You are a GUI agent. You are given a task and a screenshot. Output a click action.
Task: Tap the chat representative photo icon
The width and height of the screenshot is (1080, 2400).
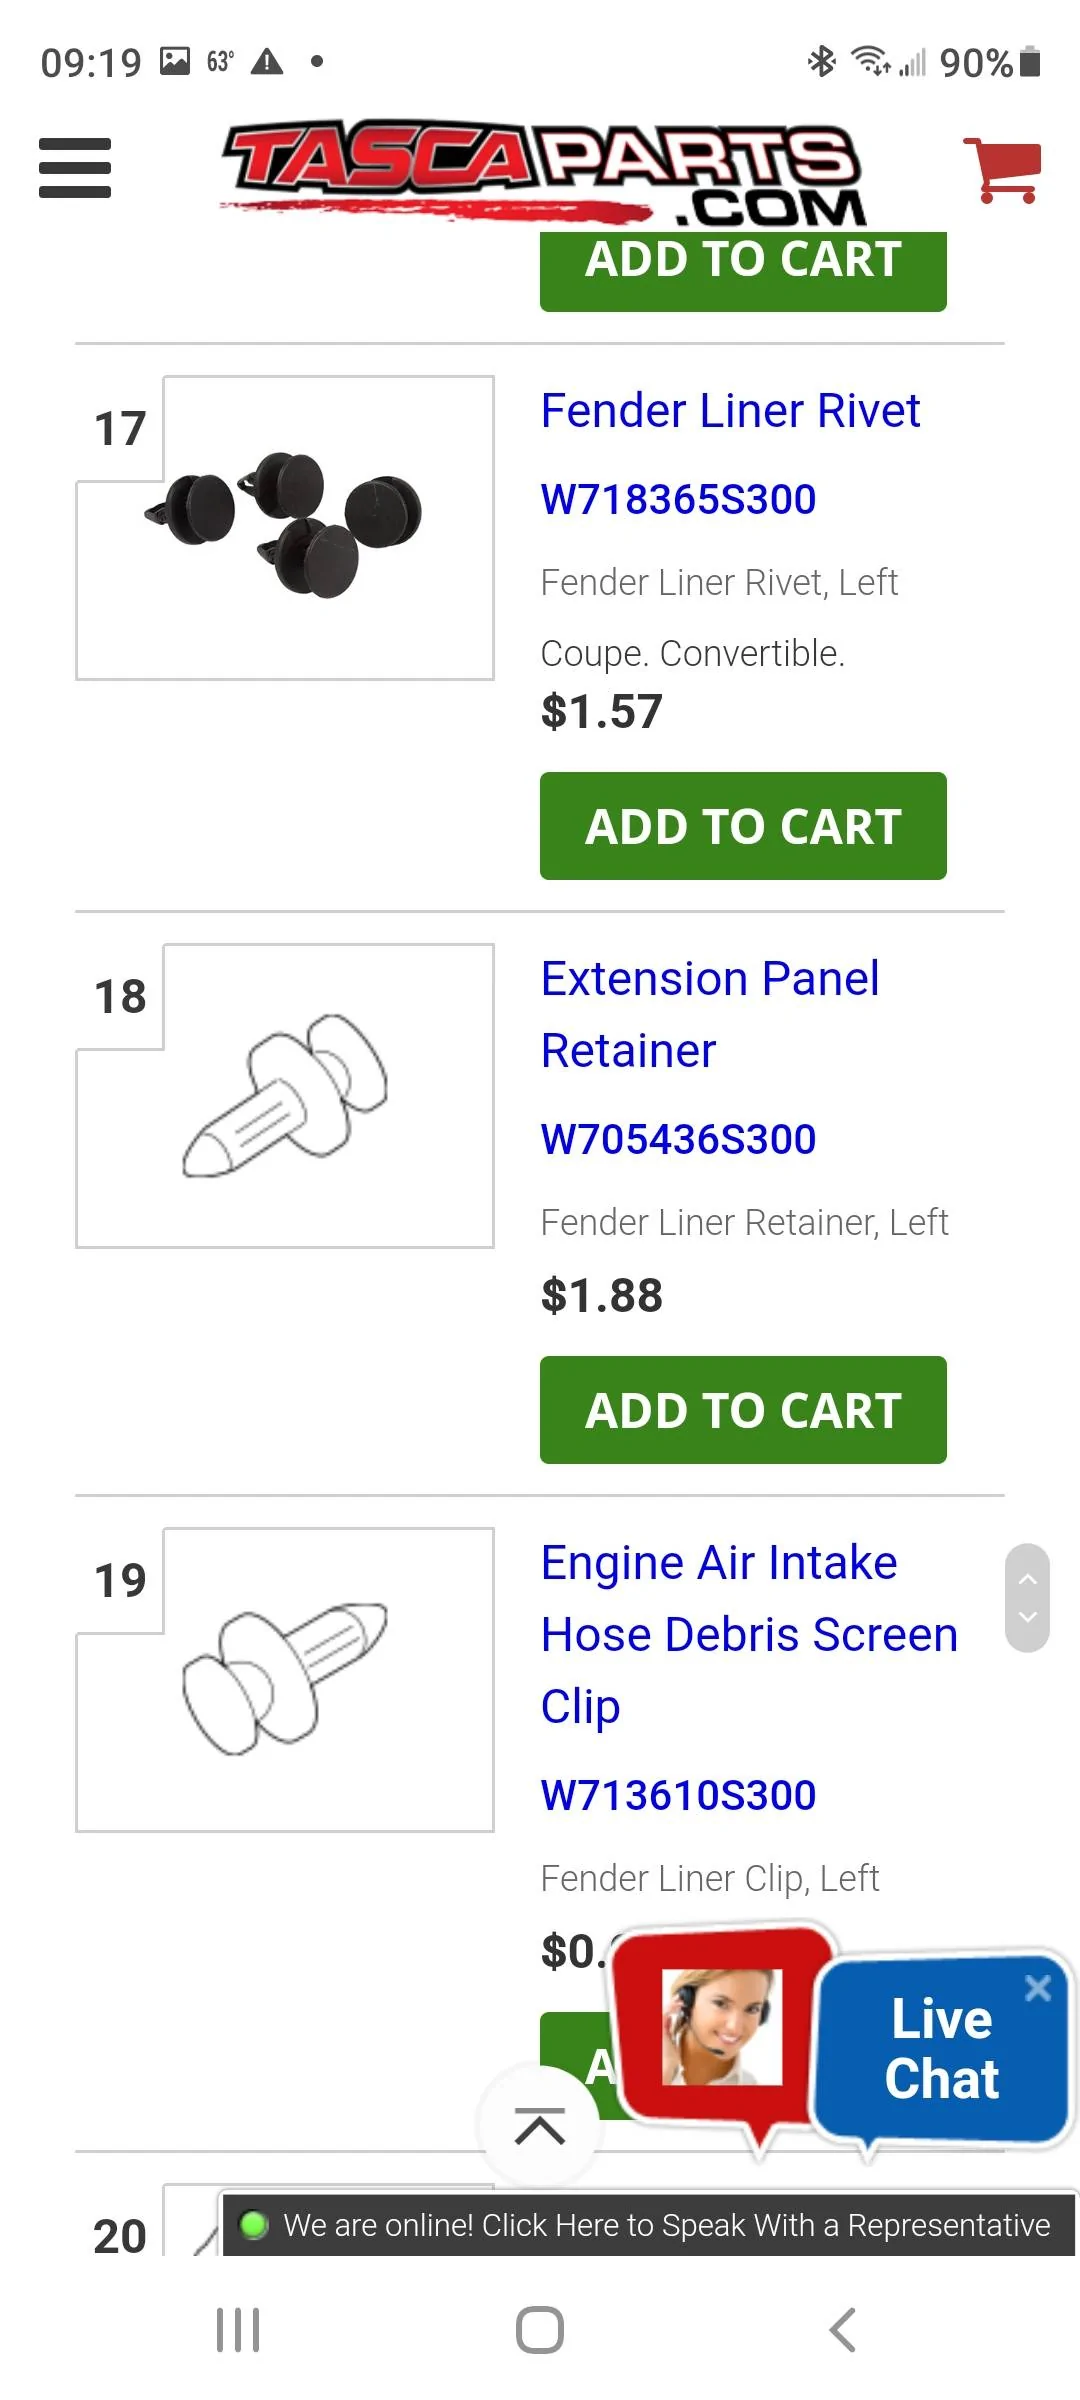coord(722,2027)
